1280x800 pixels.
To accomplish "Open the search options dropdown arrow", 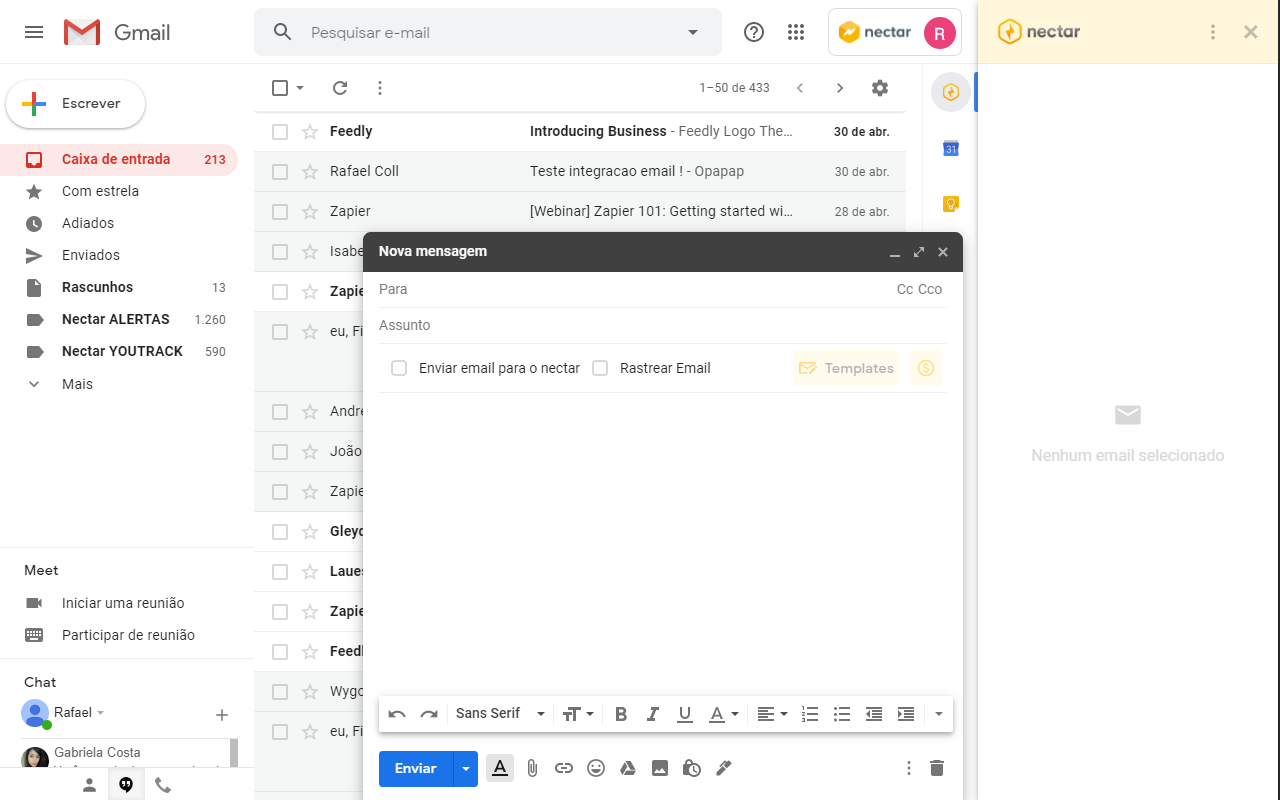I will pos(692,32).
